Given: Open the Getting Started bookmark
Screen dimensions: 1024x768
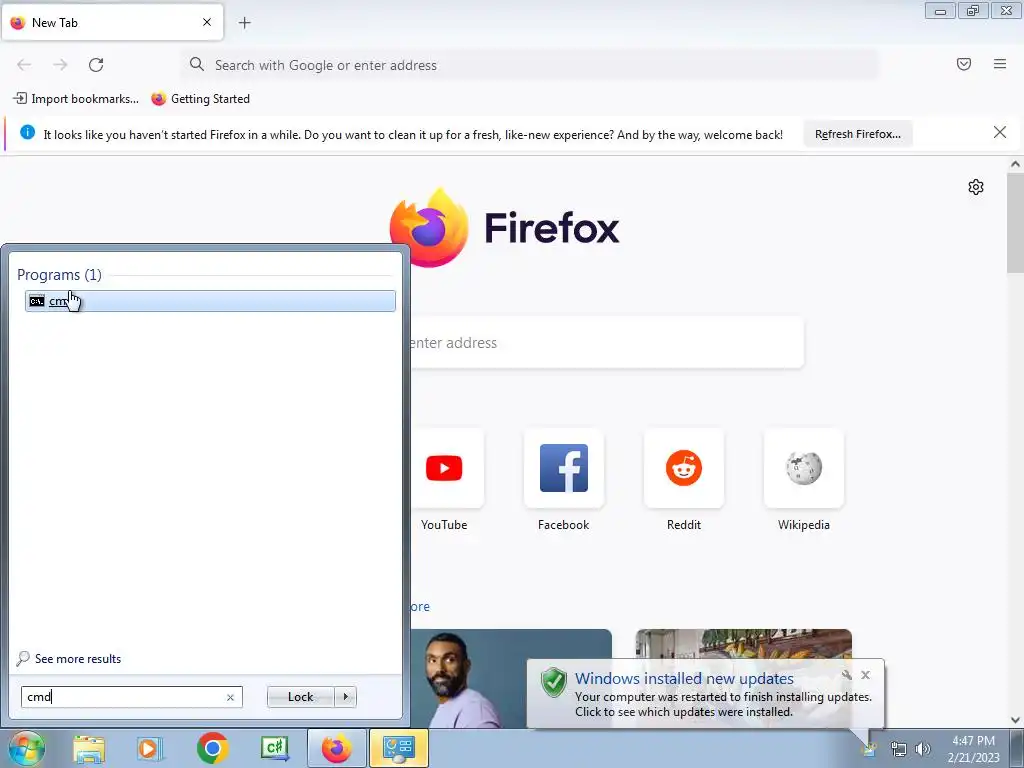Looking at the screenshot, I should (200, 99).
